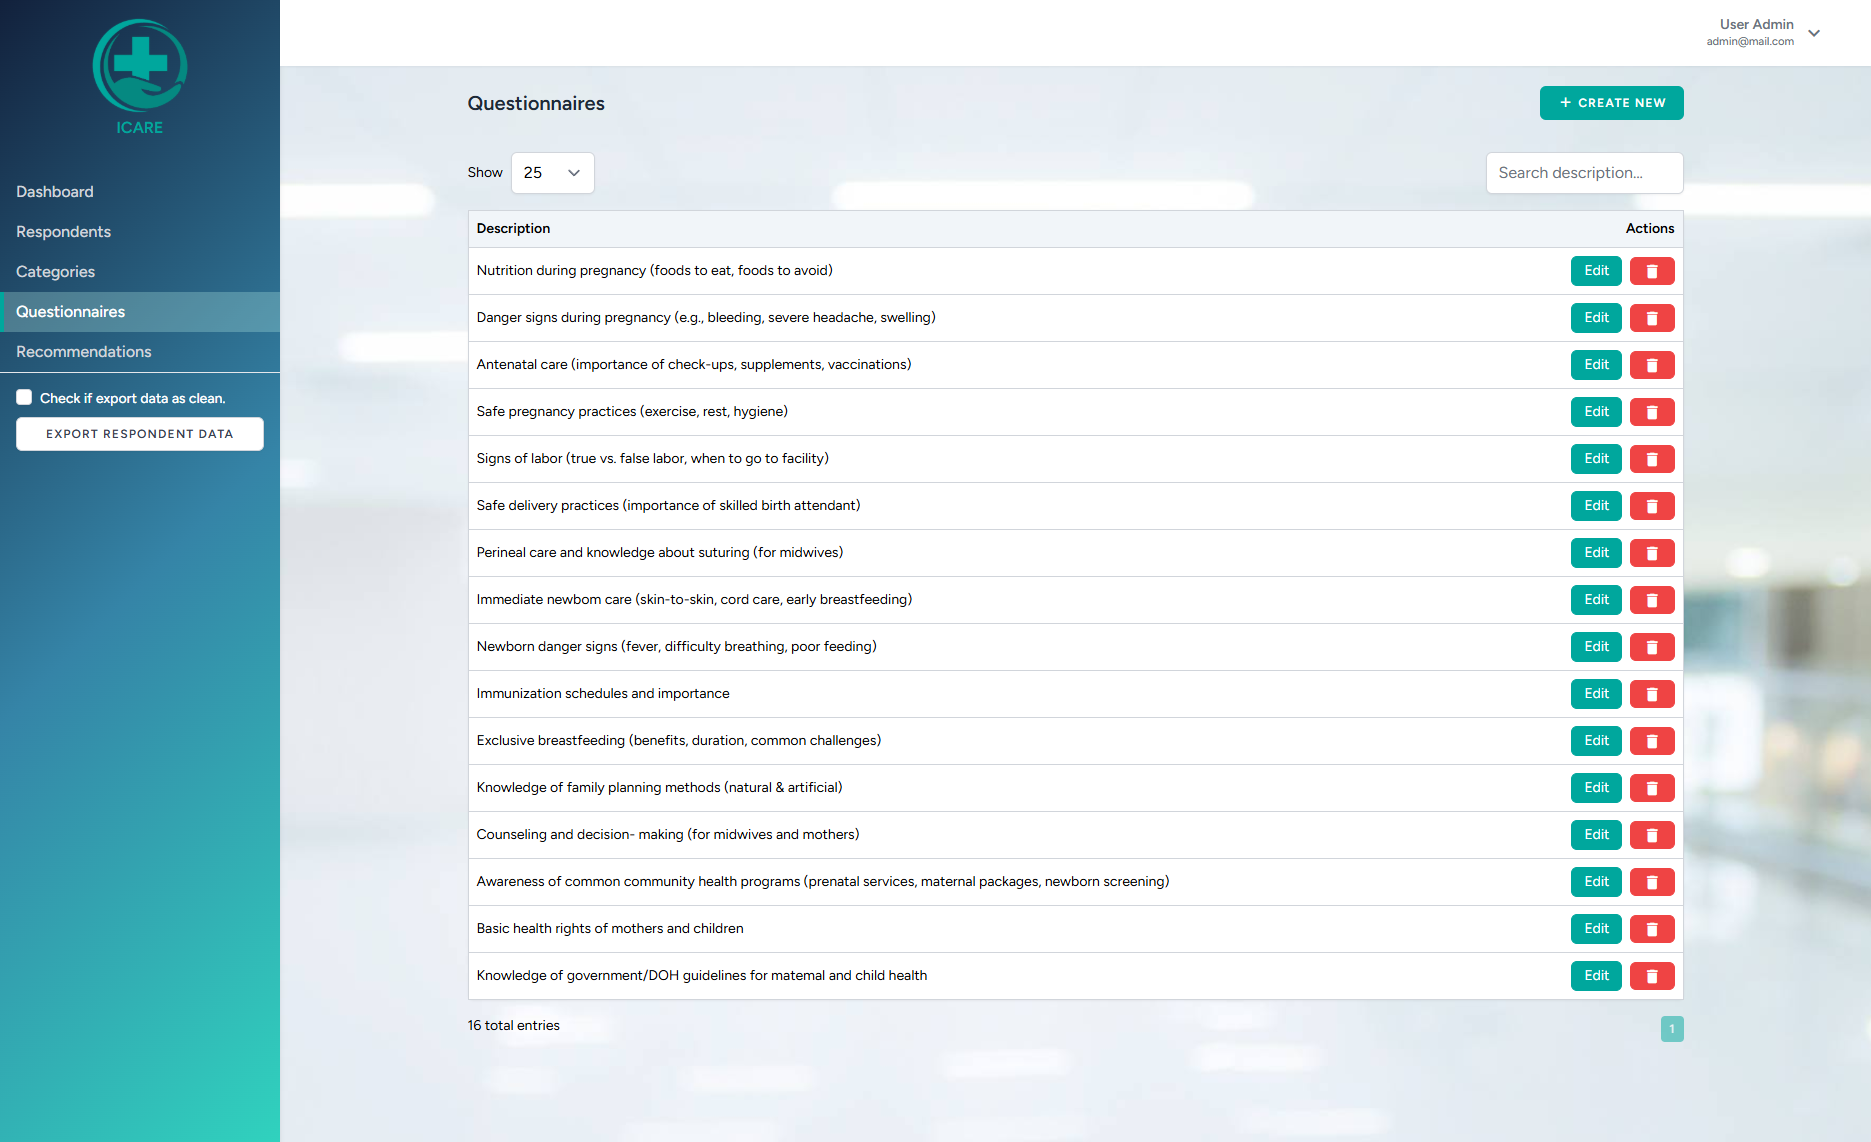Image resolution: width=1871 pixels, height=1142 pixels.
Task: Click the ICARE logo in the sidebar
Action: click(139, 75)
